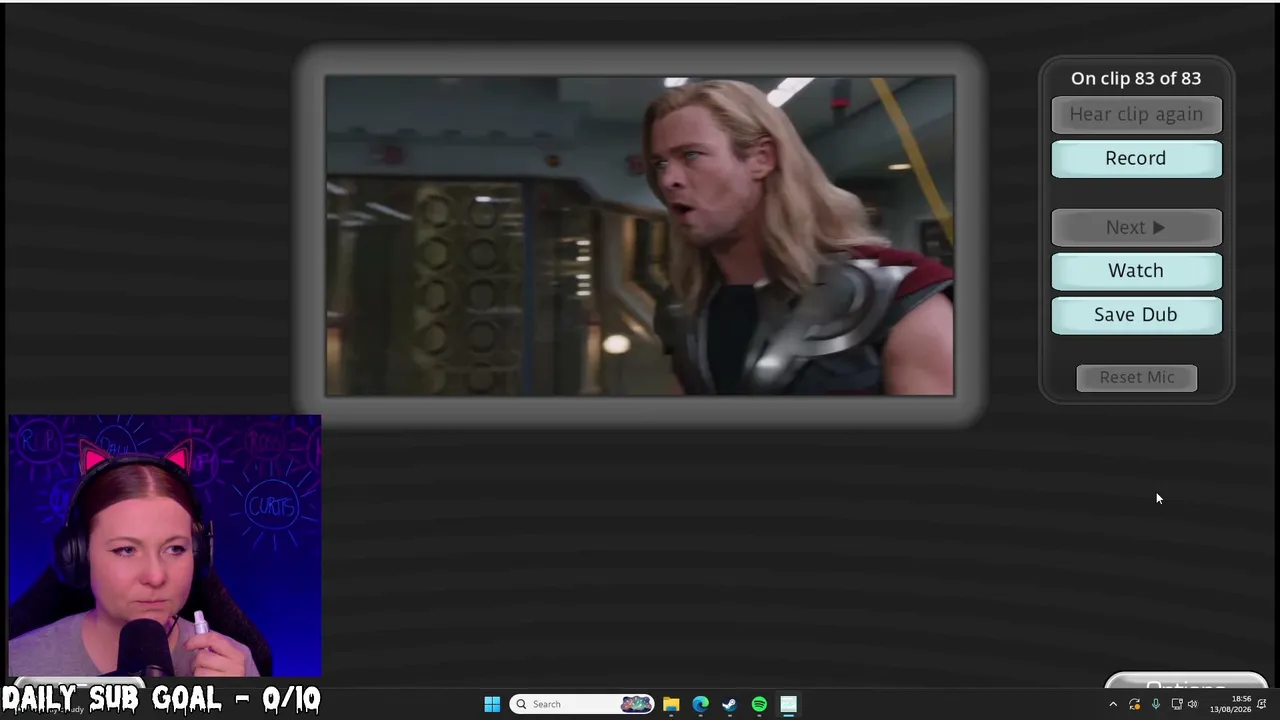Click the Watch button
1280x720 pixels.
click(1136, 271)
